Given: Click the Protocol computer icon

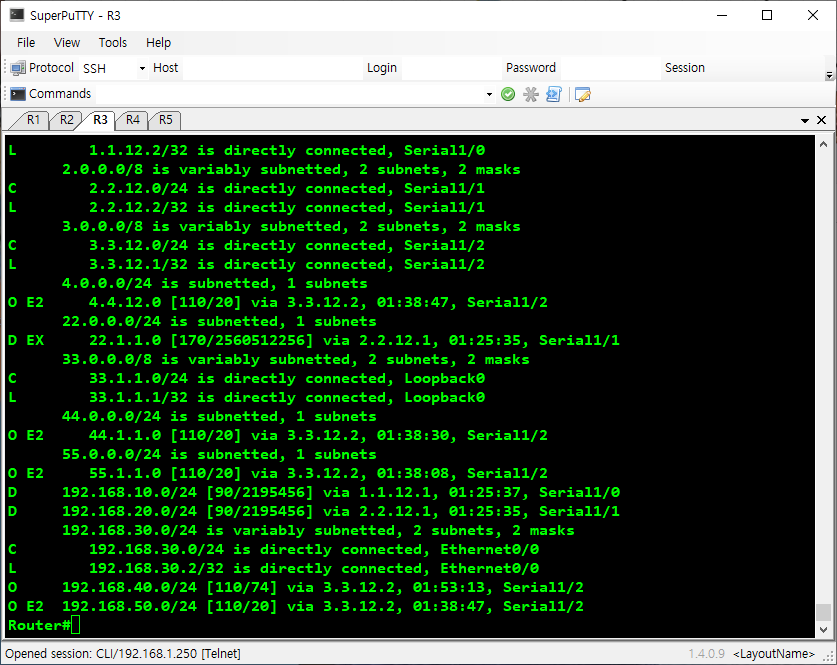Looking at the screenshot, I should coord(18,68).
